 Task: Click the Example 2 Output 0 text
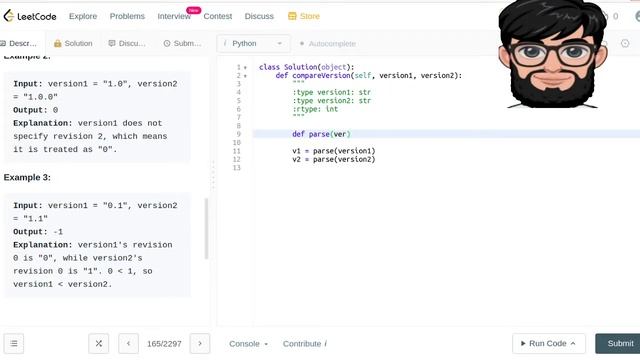point(36,110)
